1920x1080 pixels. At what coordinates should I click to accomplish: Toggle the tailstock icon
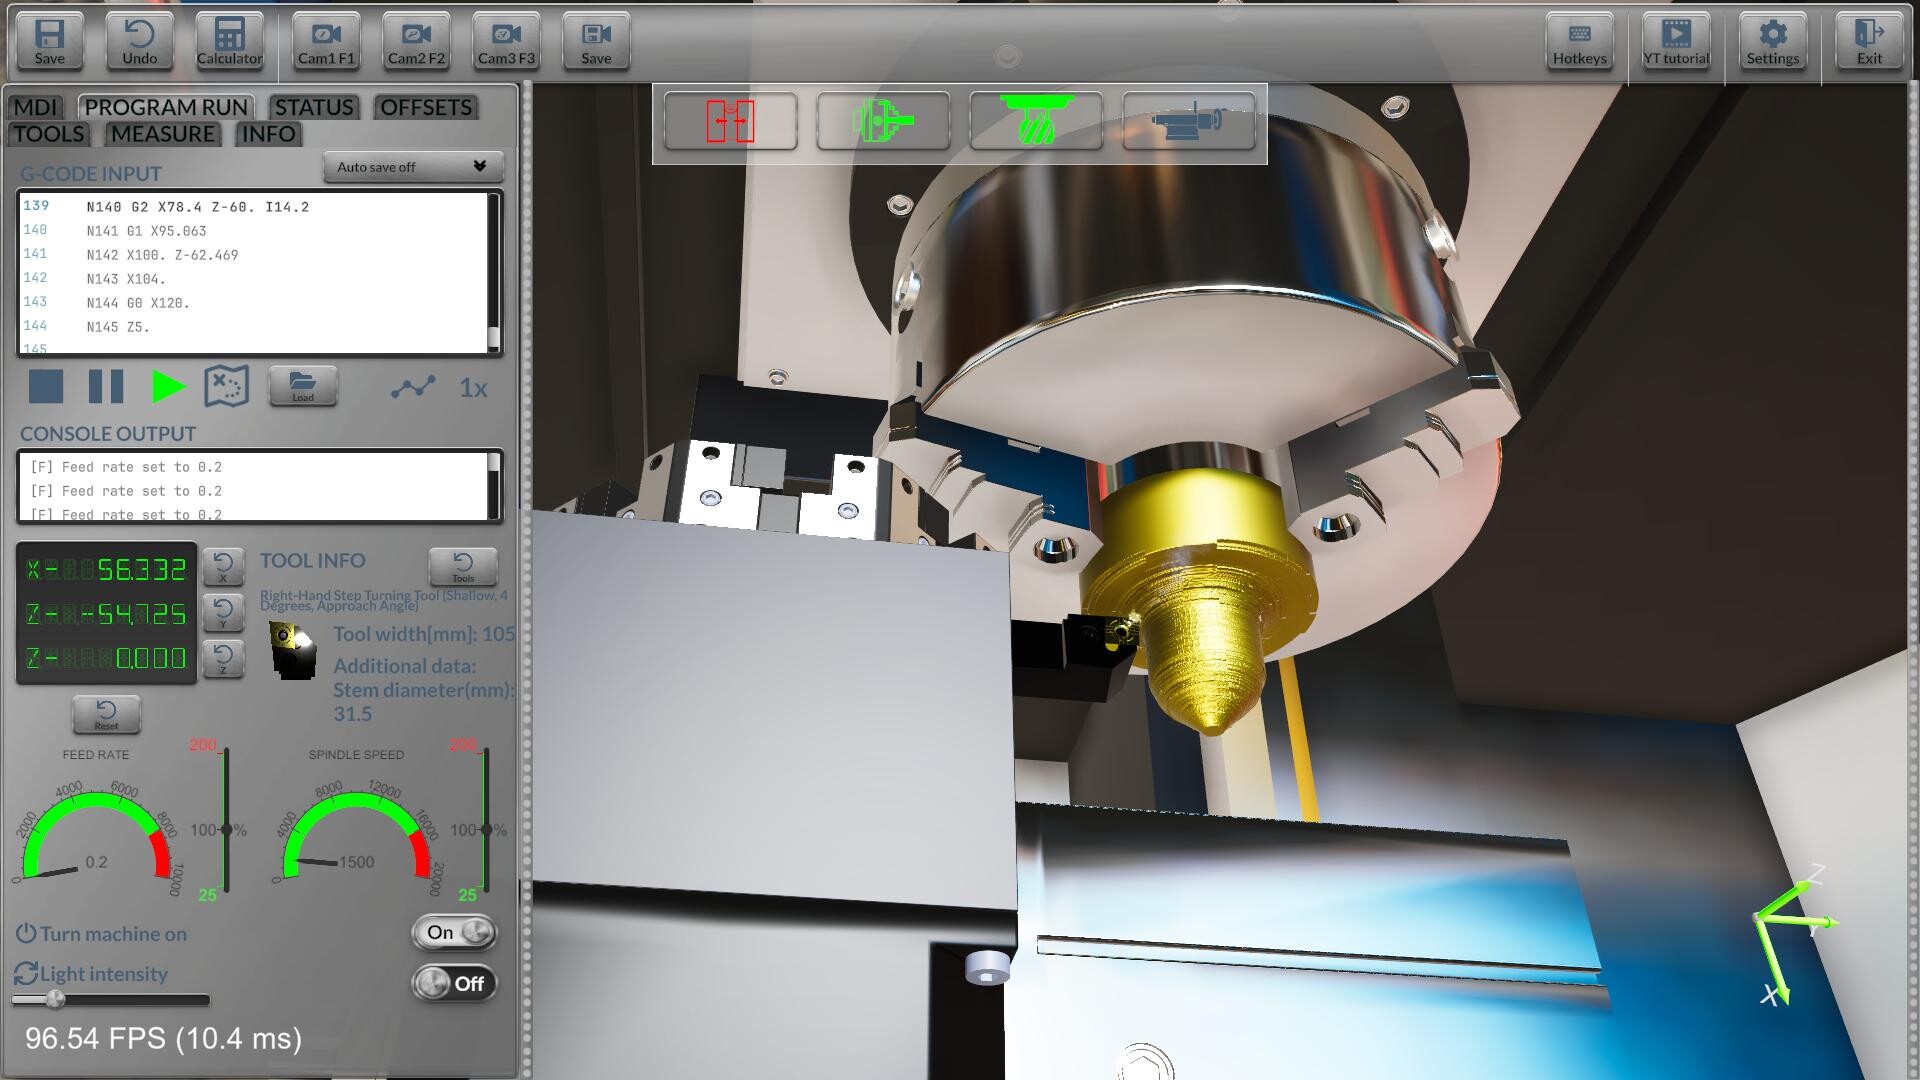(1188, 120)
